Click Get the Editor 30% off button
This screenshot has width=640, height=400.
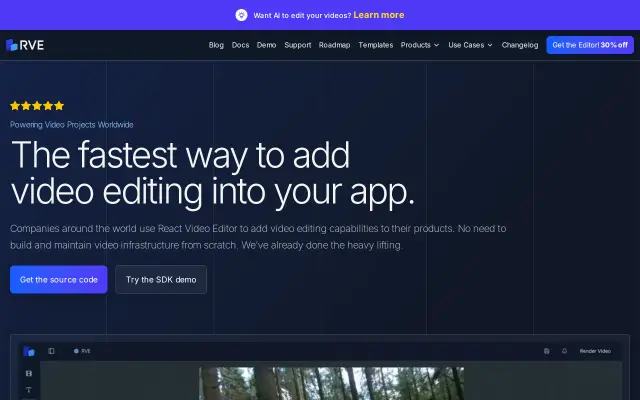click(x=590, y=45)
